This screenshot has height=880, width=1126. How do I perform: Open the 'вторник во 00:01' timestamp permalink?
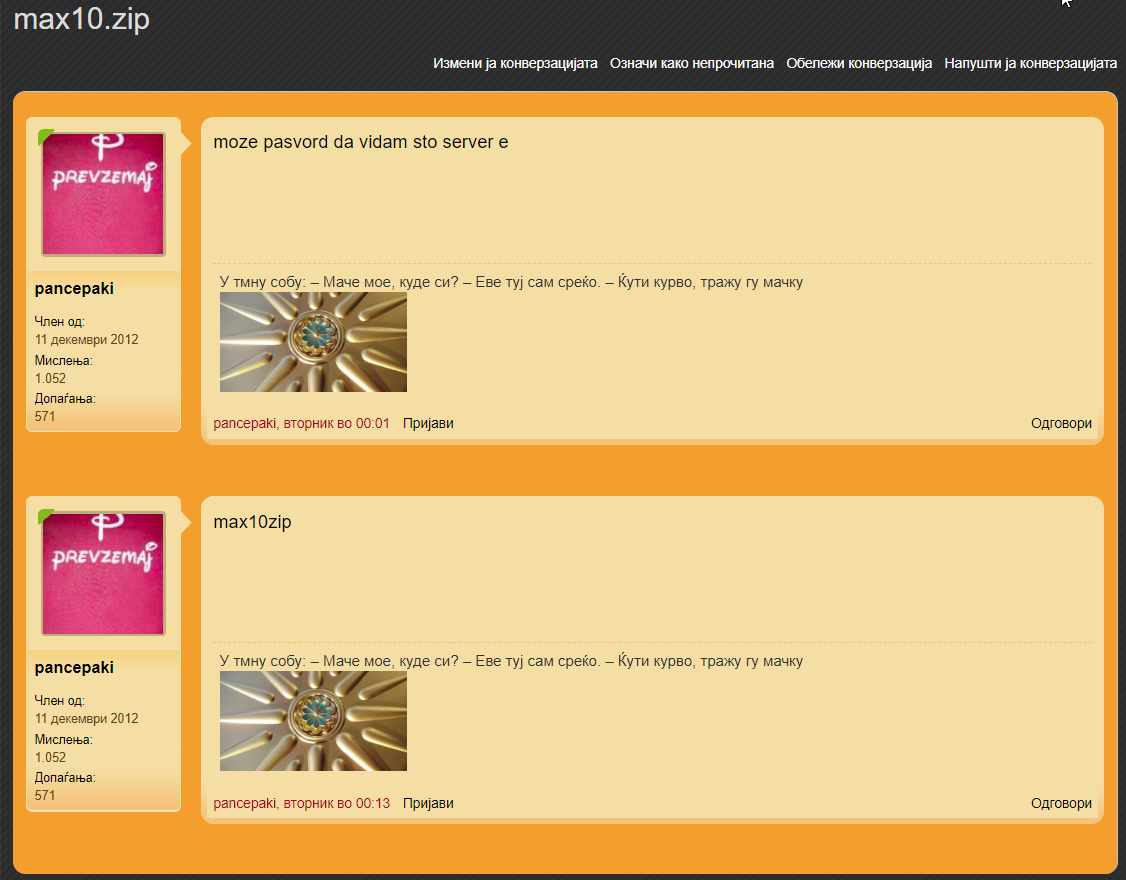336,423
